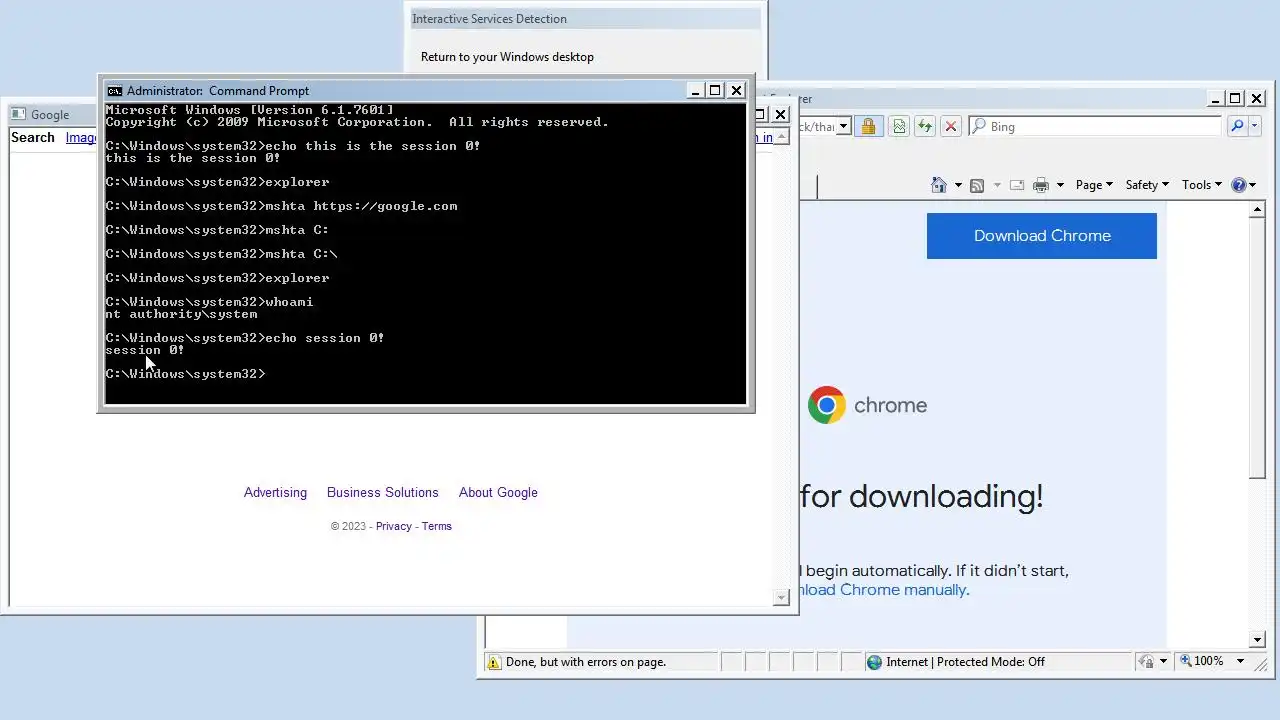This screenshot has height=720, width=1280.
Task: Open search provider dropdown next to magnifier
Action: 1254,126
